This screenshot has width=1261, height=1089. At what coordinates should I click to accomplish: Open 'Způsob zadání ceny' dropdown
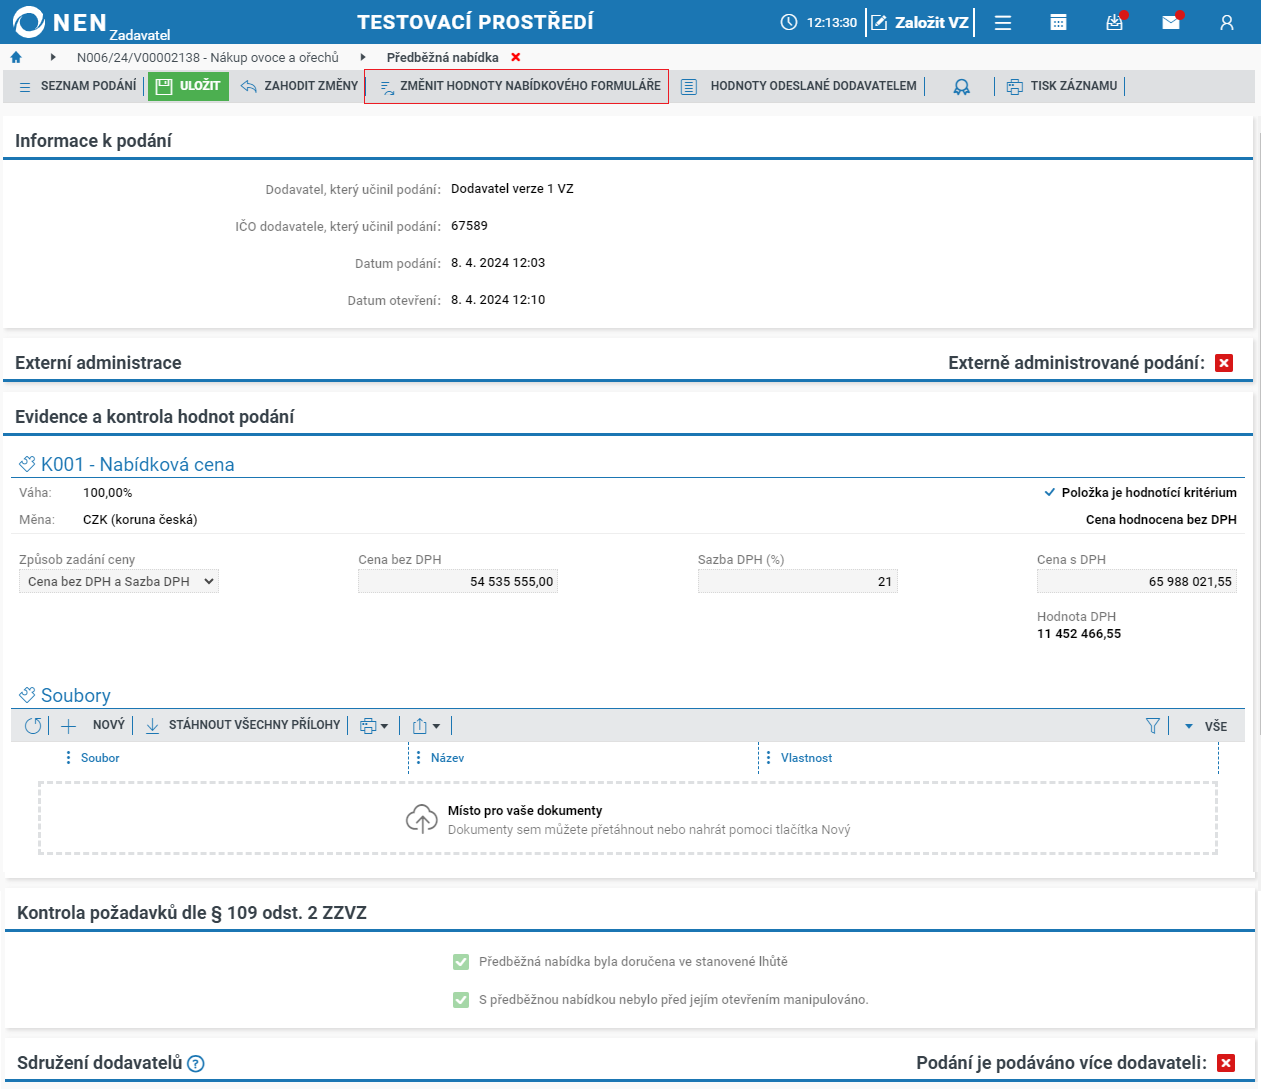[119, 582]
